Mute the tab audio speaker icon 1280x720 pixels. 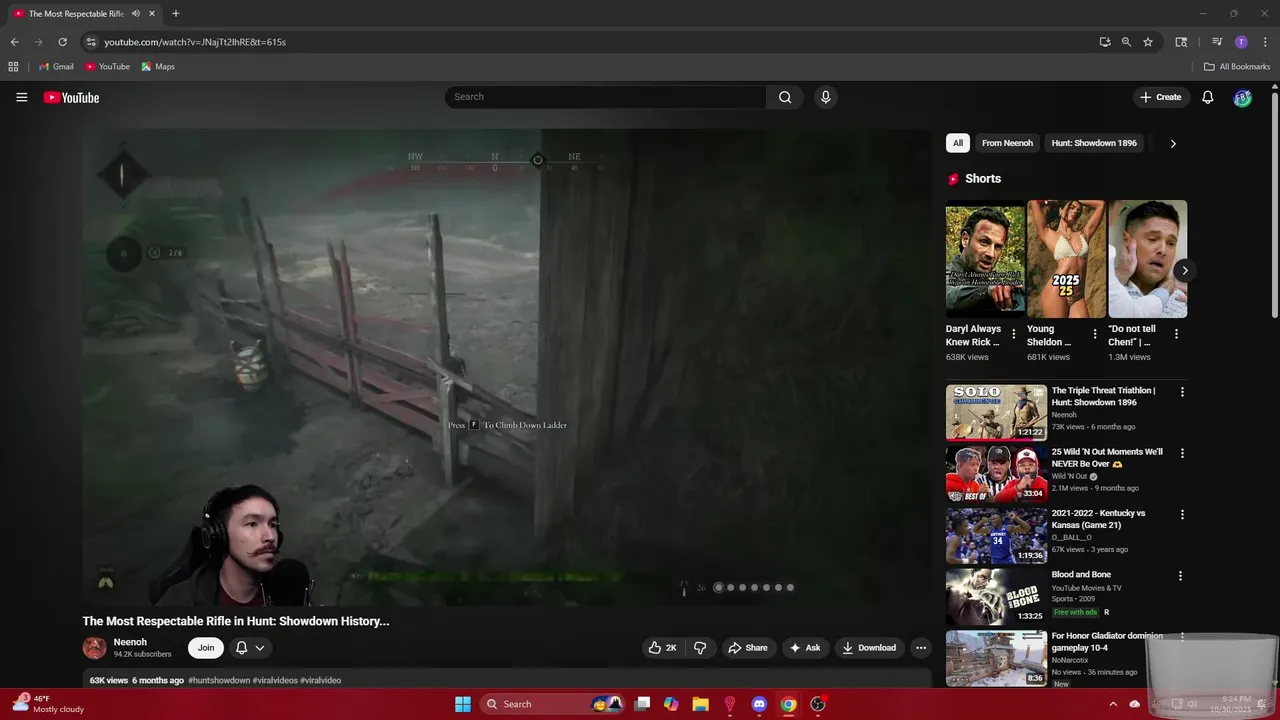click(136, 14)
